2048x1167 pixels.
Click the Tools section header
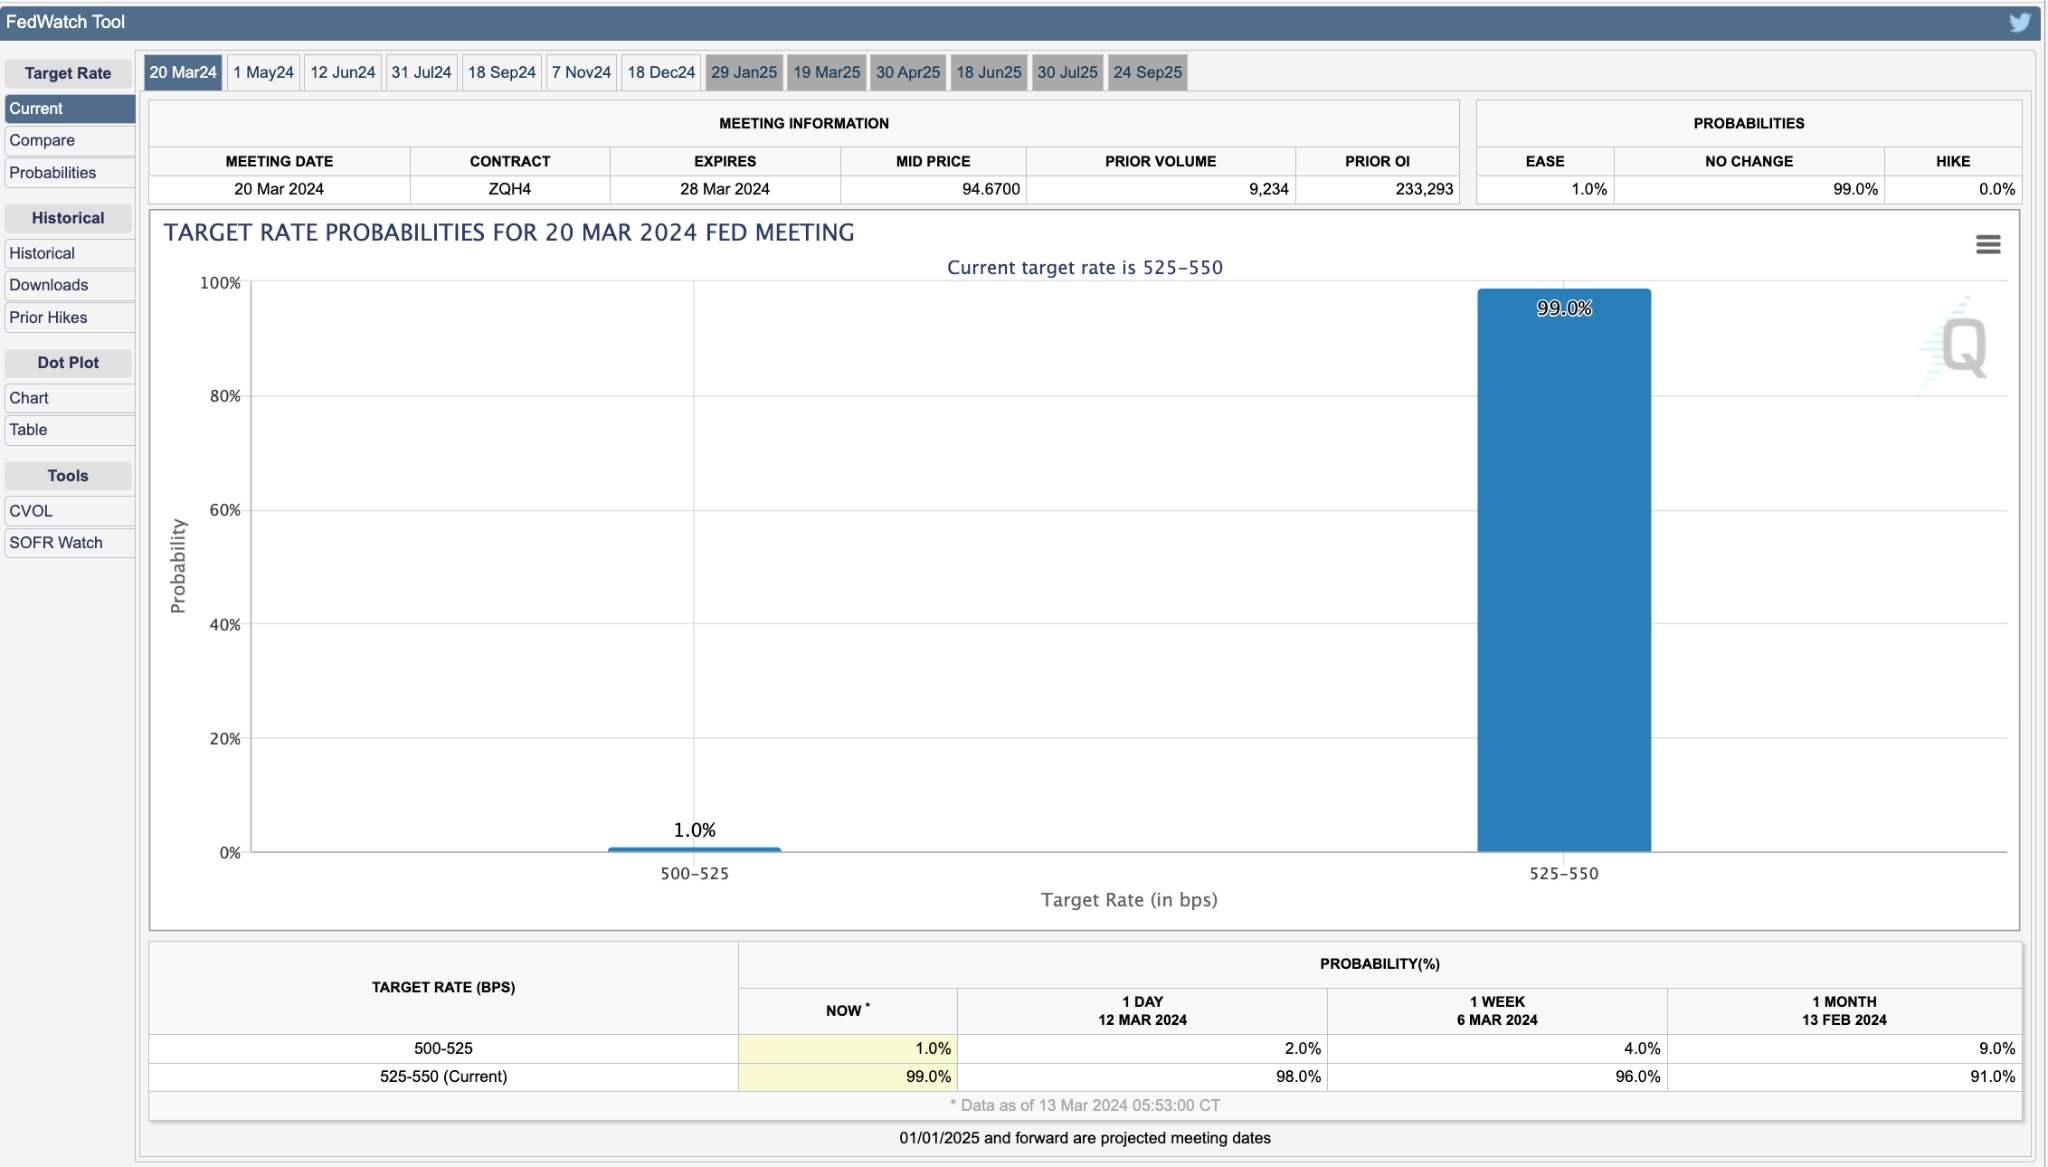coord(68,476)
